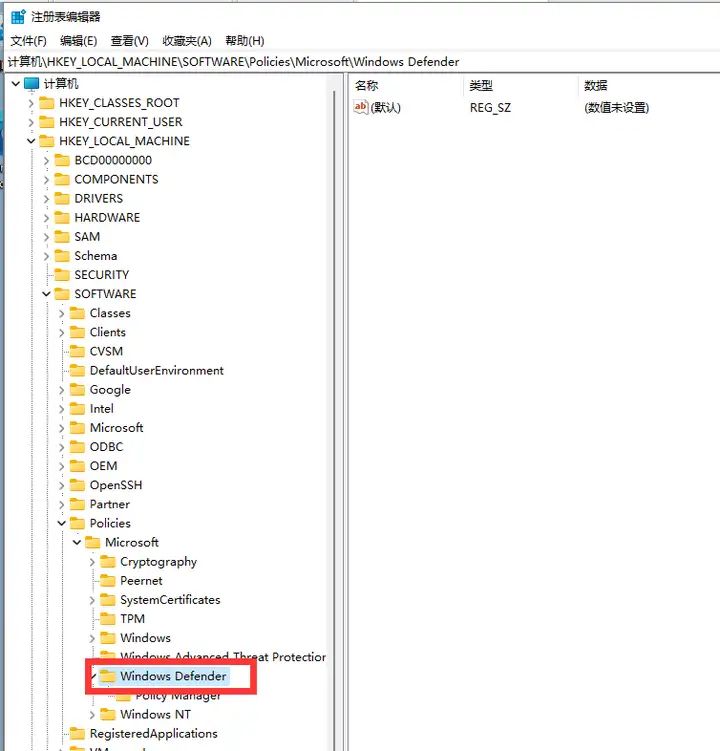Click the OpenSSH folder icon
Screen dimensions: 720x751
77,485
